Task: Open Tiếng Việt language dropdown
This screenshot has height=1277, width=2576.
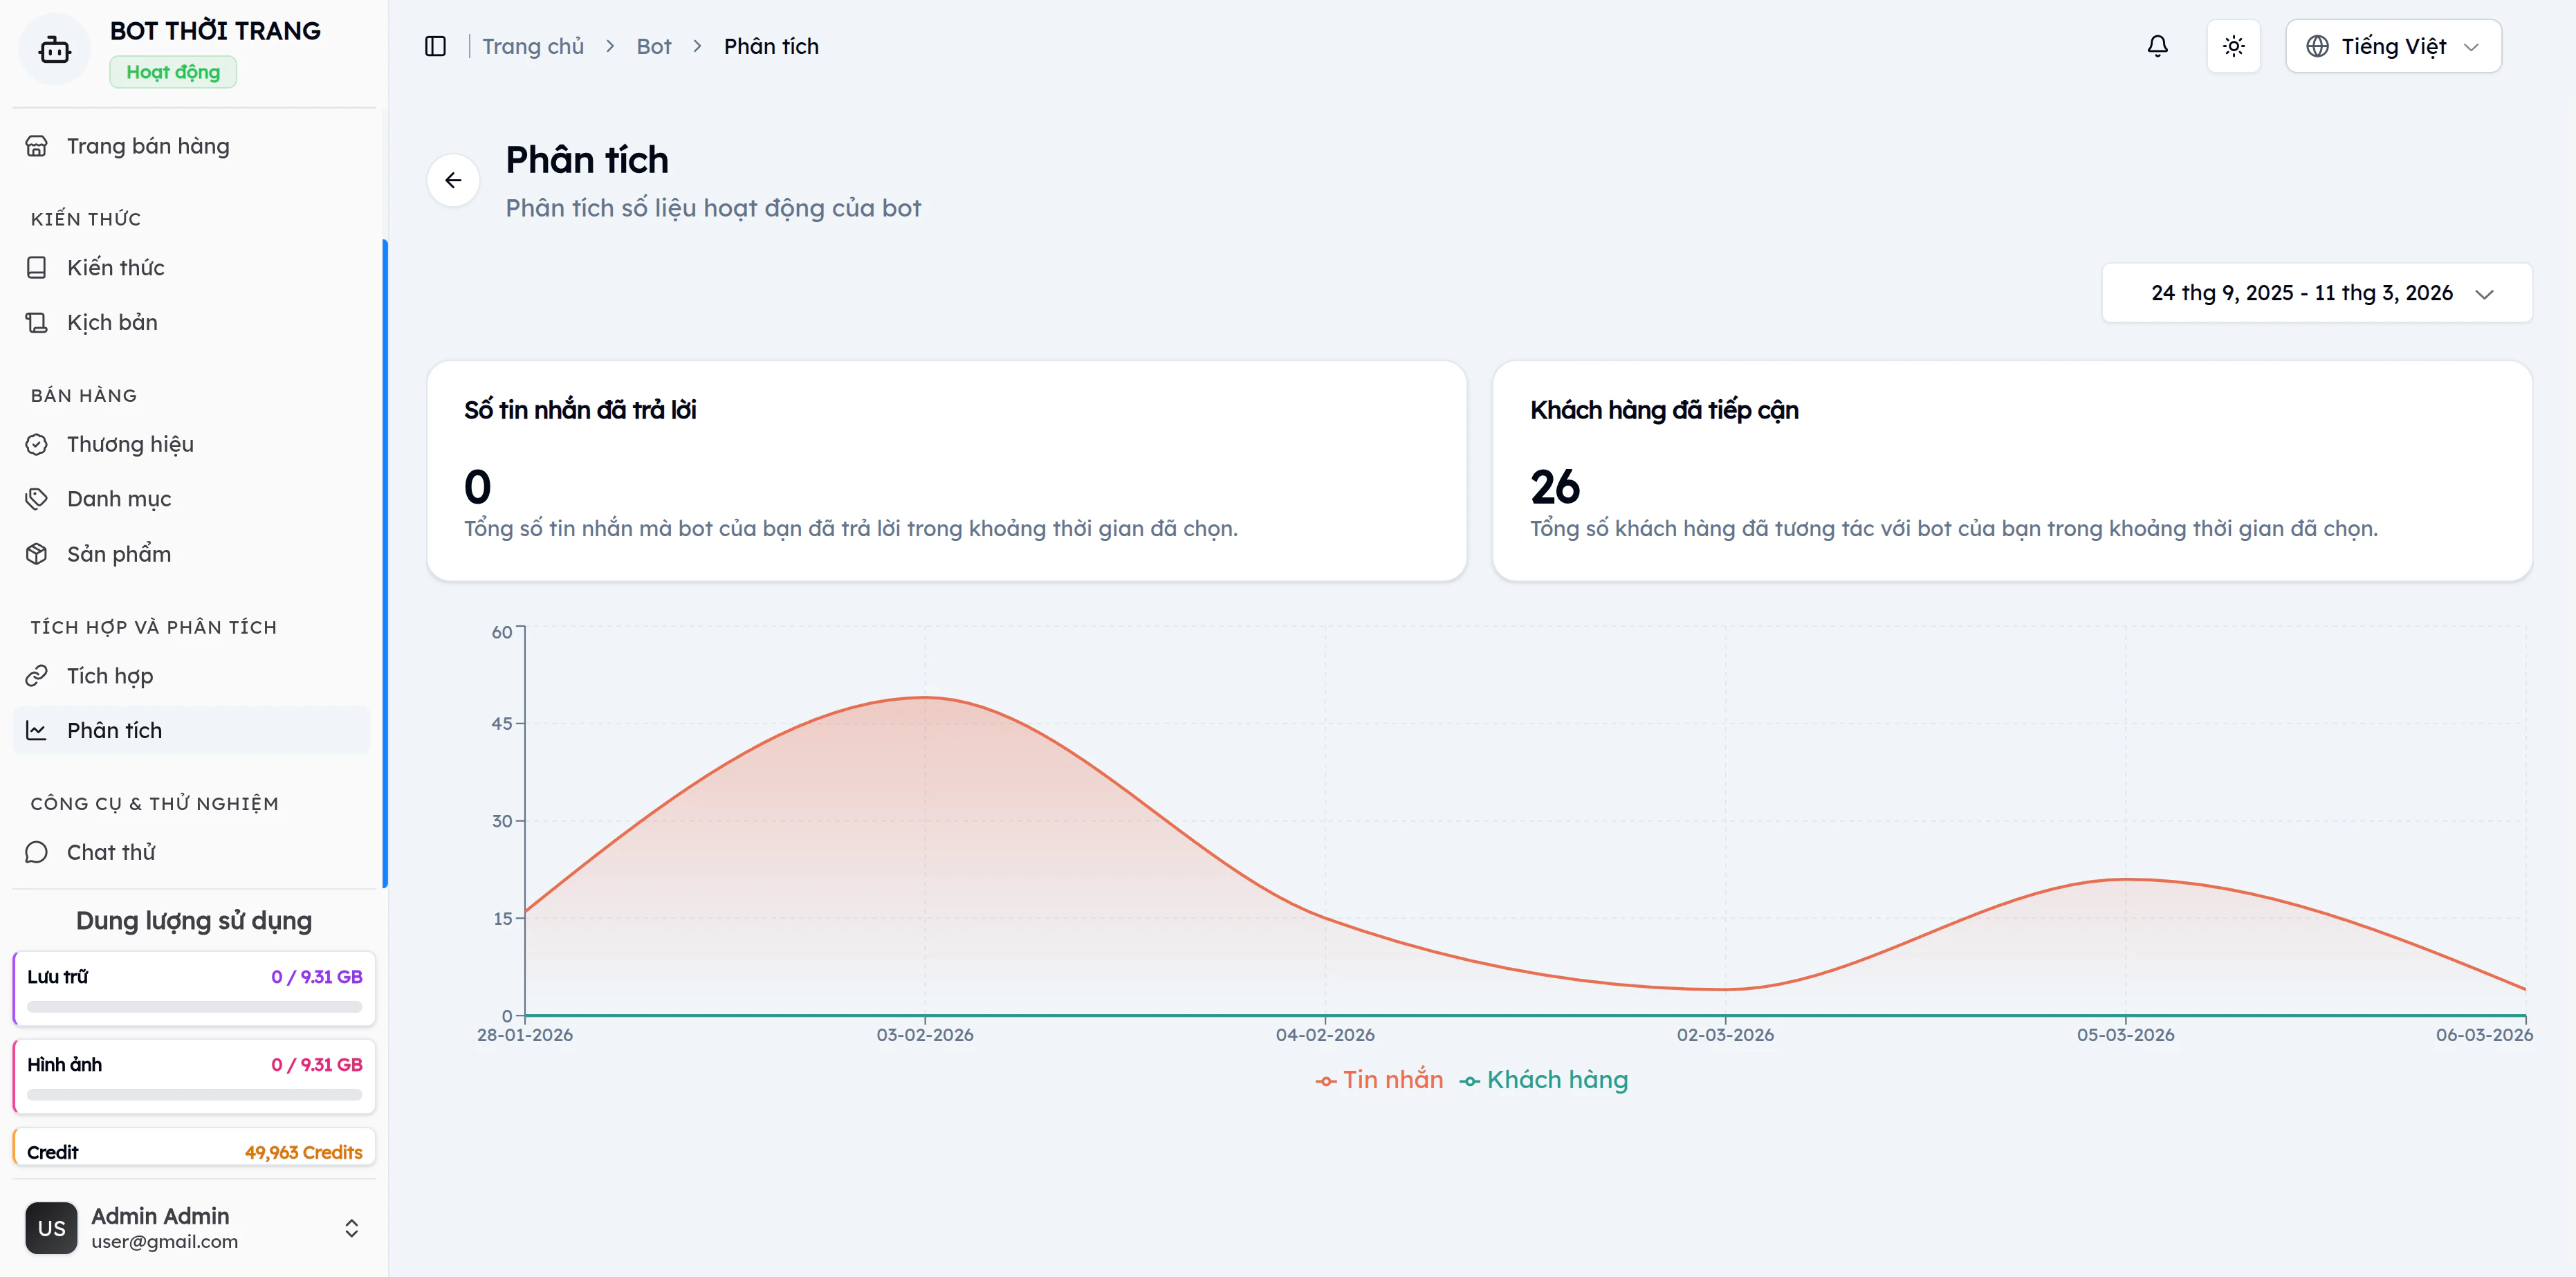Action: pos(2392,46)
